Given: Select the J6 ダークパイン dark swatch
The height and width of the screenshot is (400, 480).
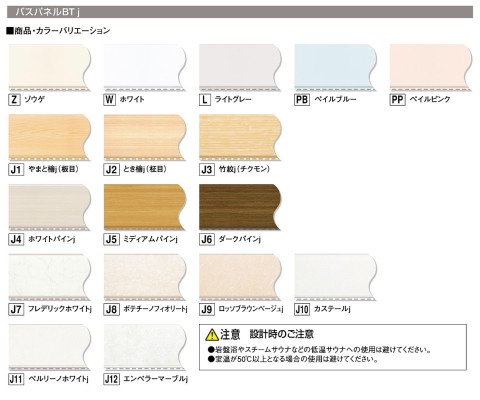Looking at the screenshot, I should tap(240, 207).
